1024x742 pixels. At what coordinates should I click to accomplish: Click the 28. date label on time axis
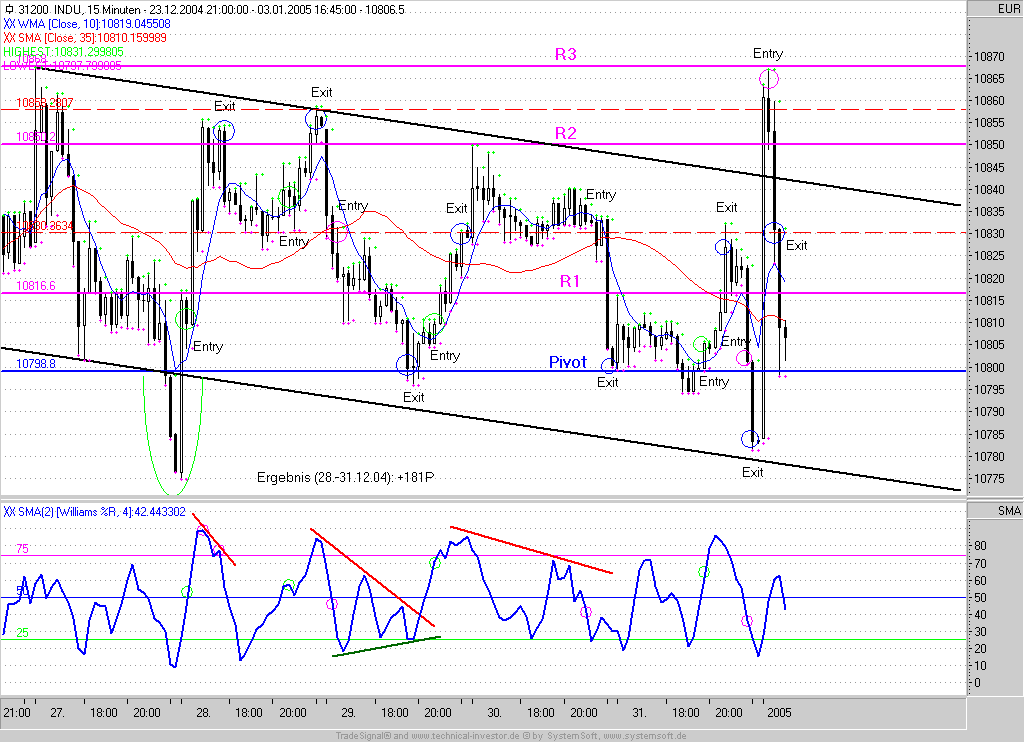point(203,713)
